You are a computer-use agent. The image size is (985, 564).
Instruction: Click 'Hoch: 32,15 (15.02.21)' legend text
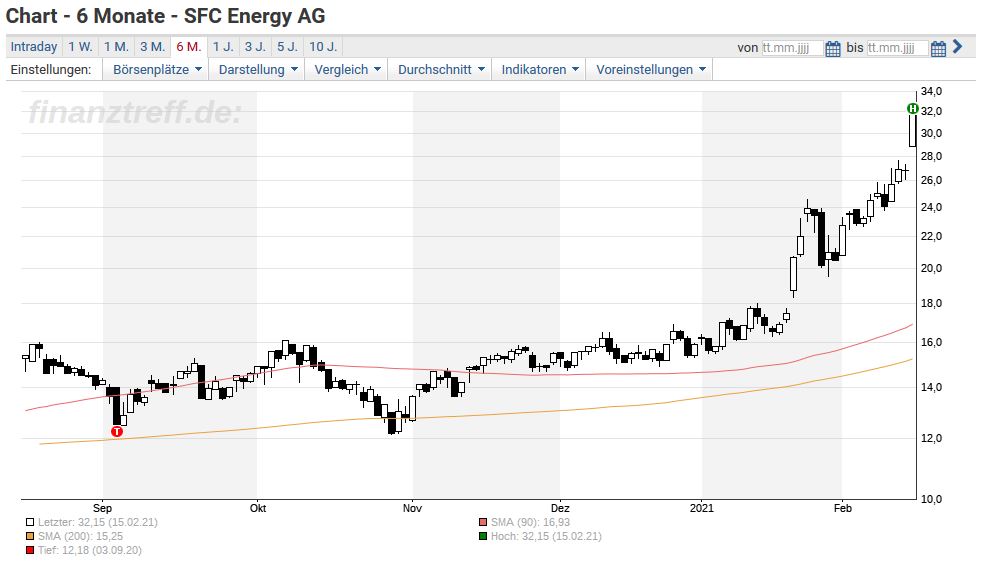[546, 536]
